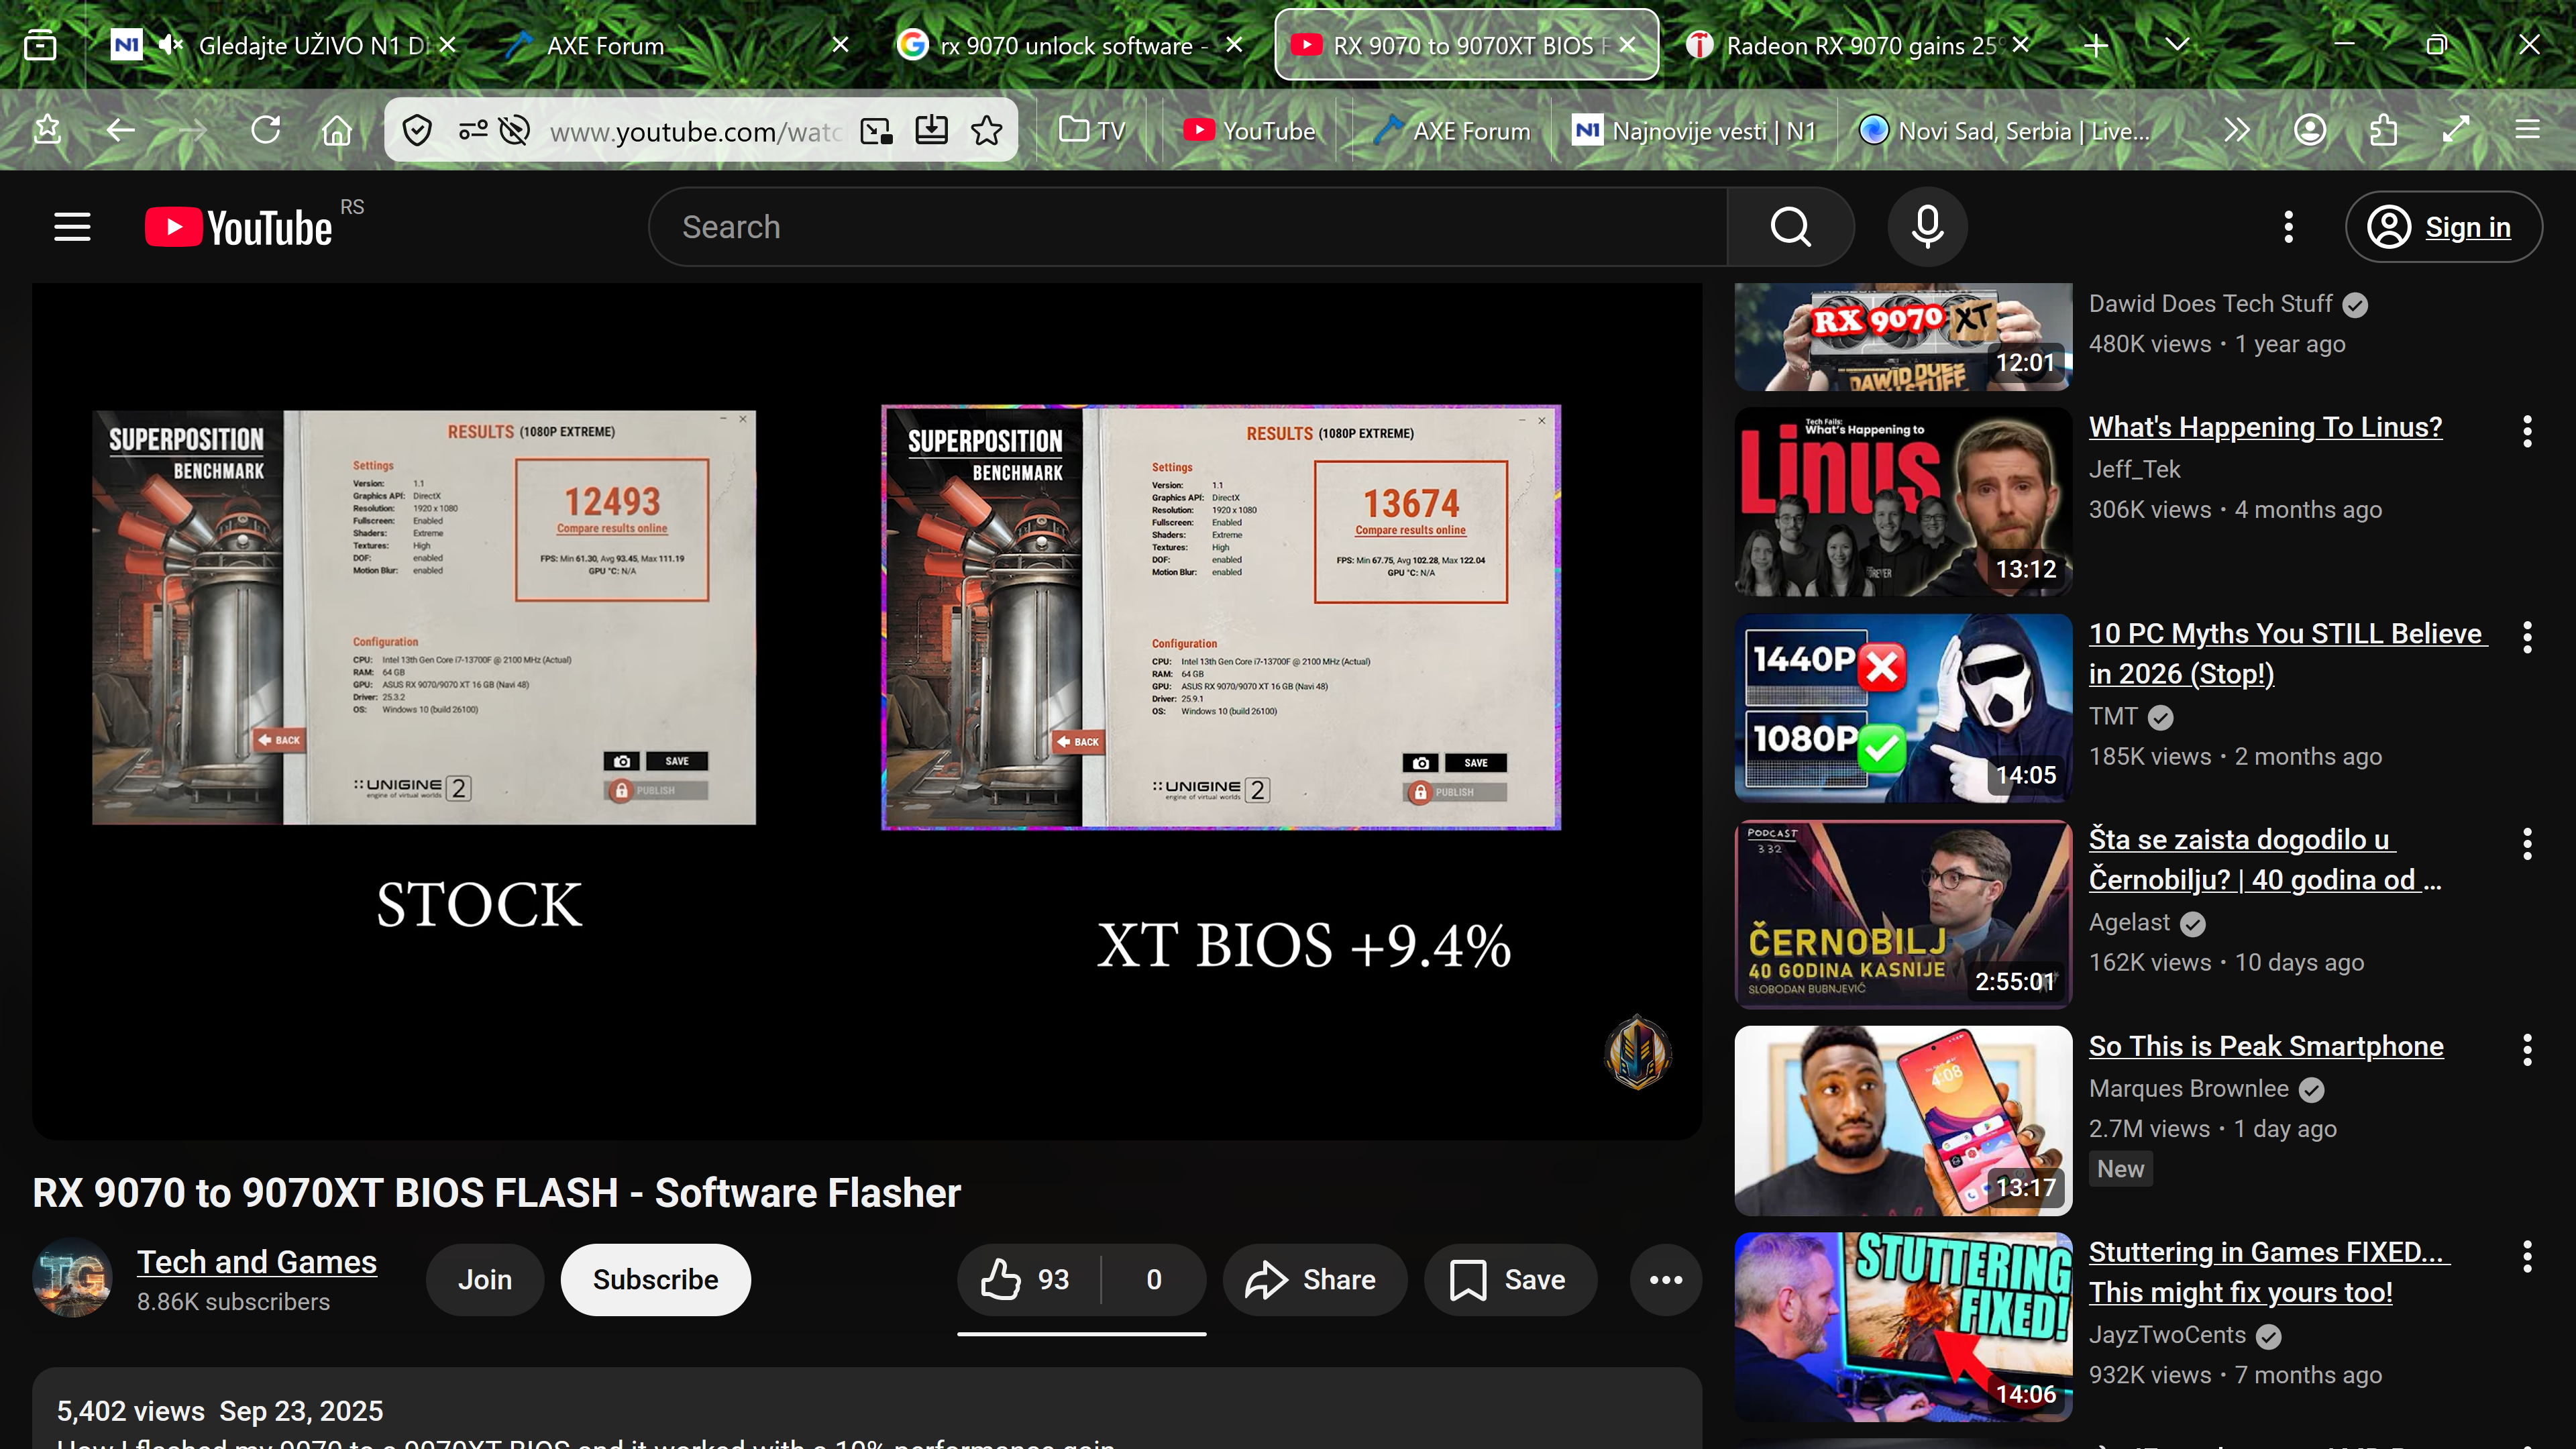Toggle picture-in-picture icon in address bar

coord(876,131)
